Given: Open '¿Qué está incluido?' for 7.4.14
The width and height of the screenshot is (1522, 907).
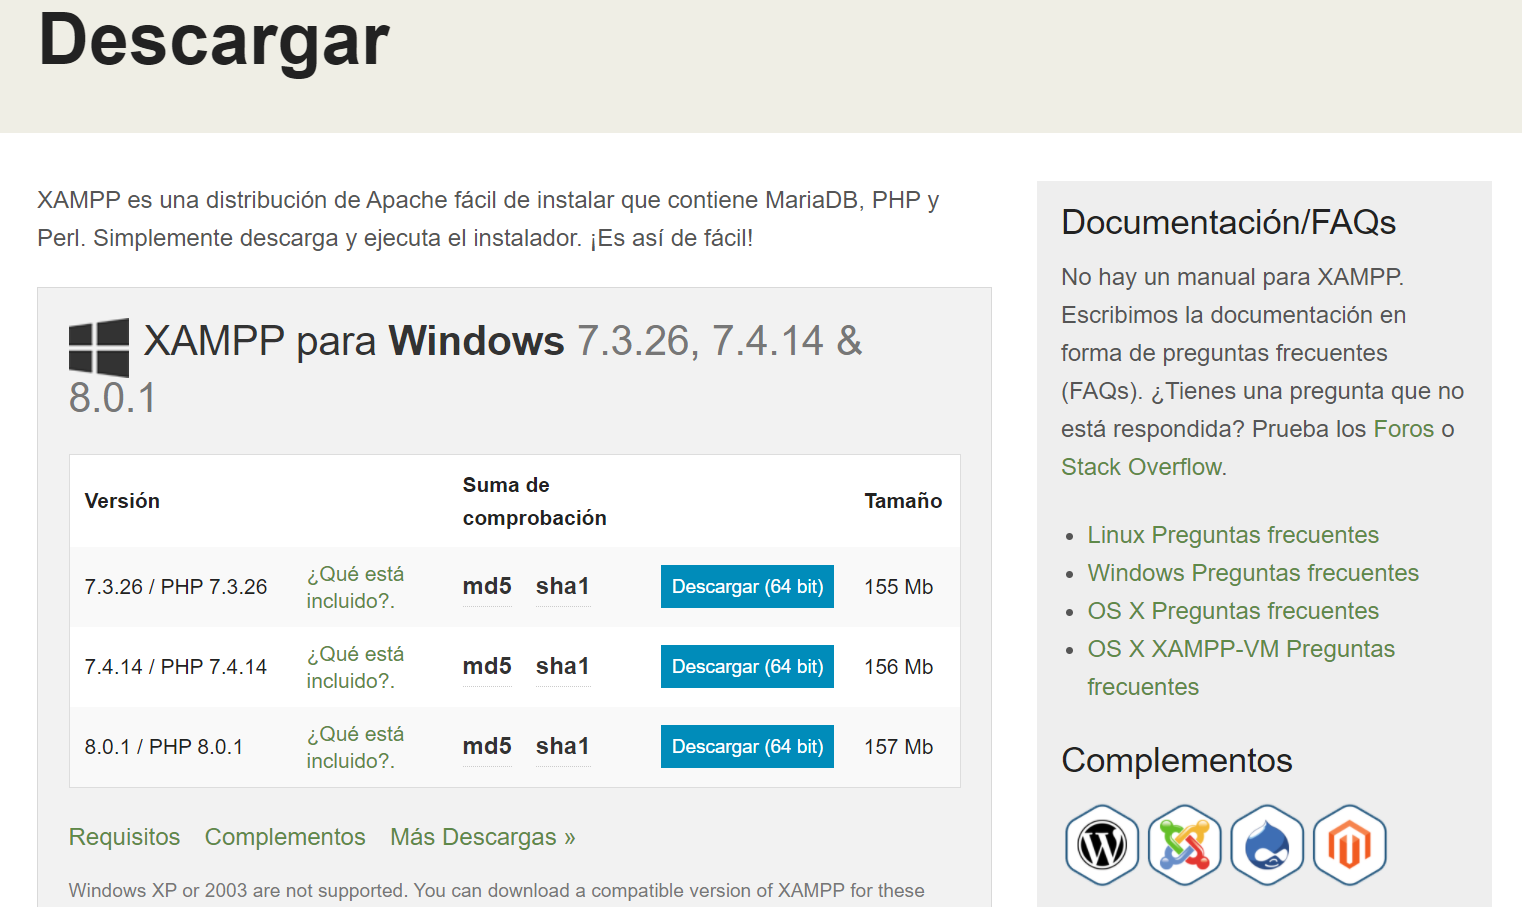Looking at the screenshot, I should click(x=355, y=667).
